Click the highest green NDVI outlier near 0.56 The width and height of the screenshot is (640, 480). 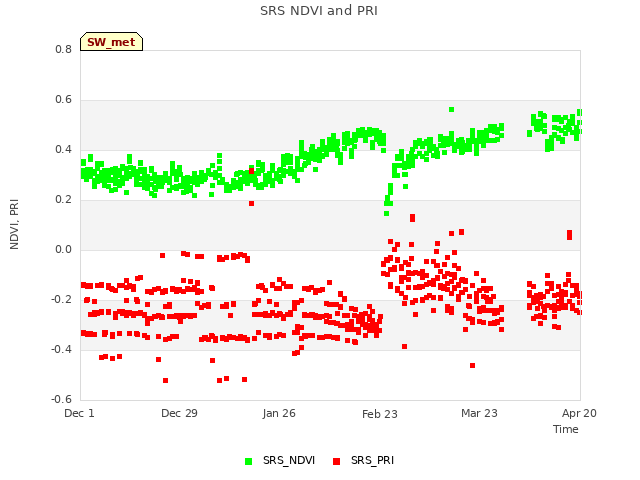point(451,109)
